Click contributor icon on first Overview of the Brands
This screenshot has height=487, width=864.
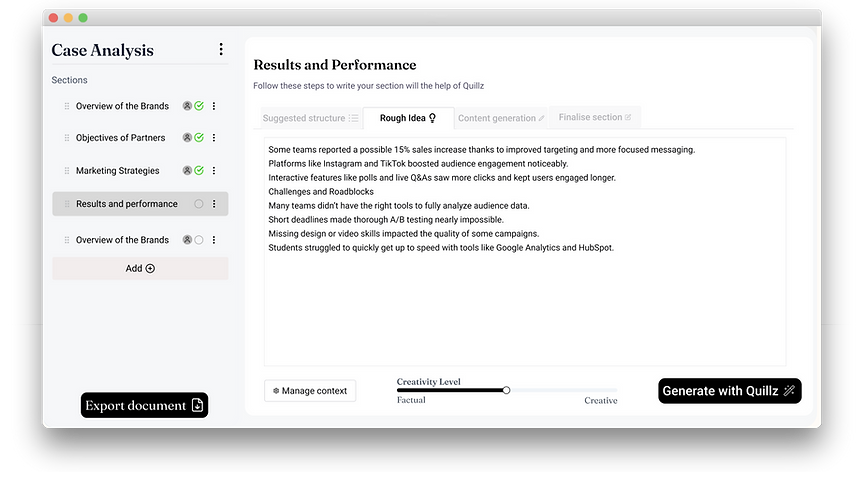click(x=187, y=106)
